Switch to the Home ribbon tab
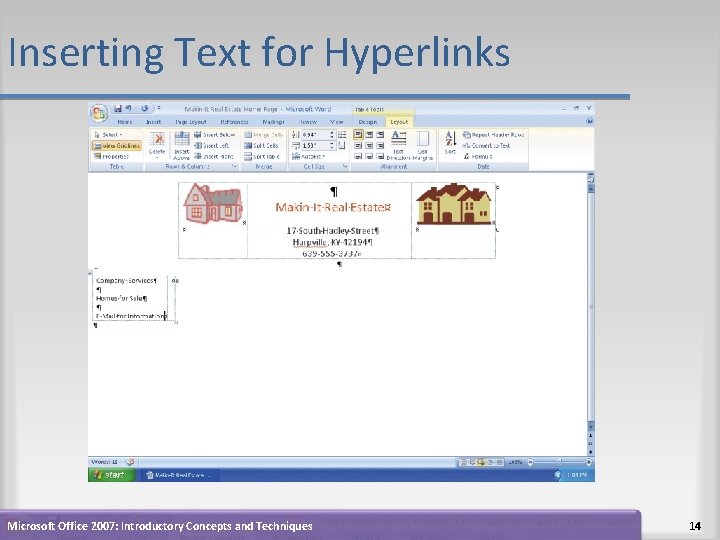The image size is (720, 540). click(x=125, y=122)
